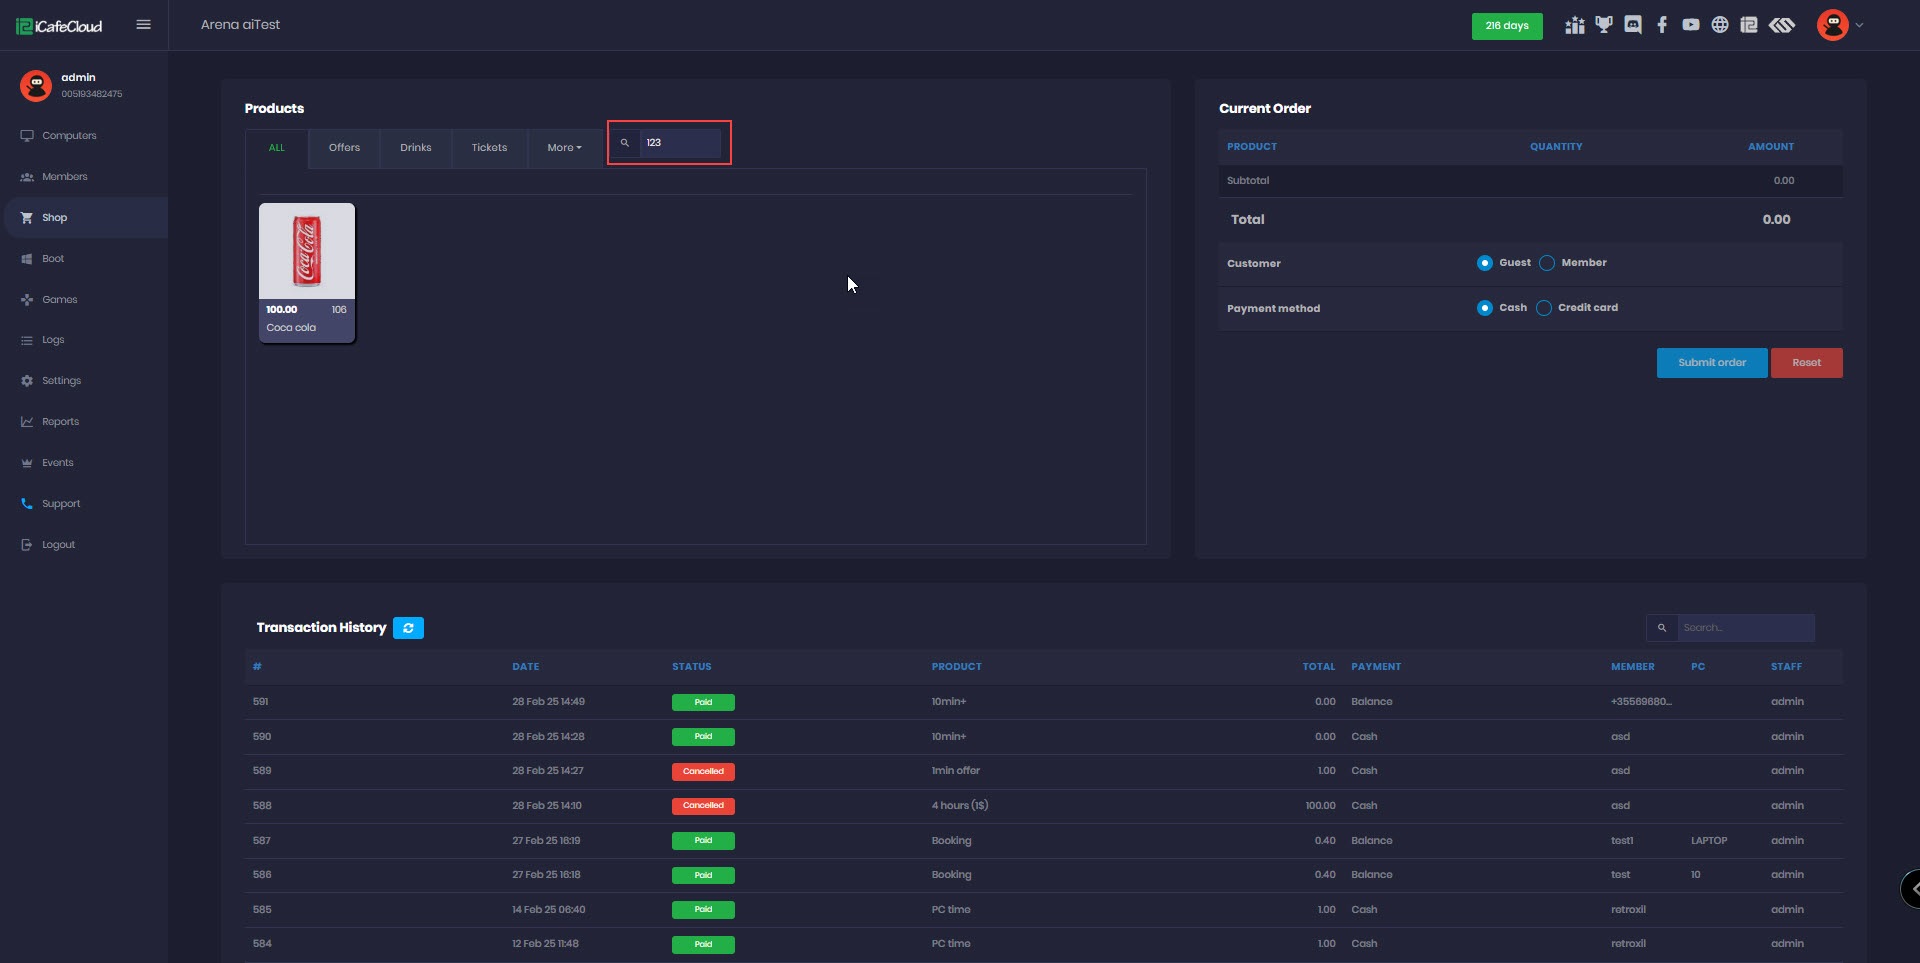Image resolution: width=1920 pixels, height=963 pixels.
Task: Open the Discord chat icon
Action: click(1633, 25)
